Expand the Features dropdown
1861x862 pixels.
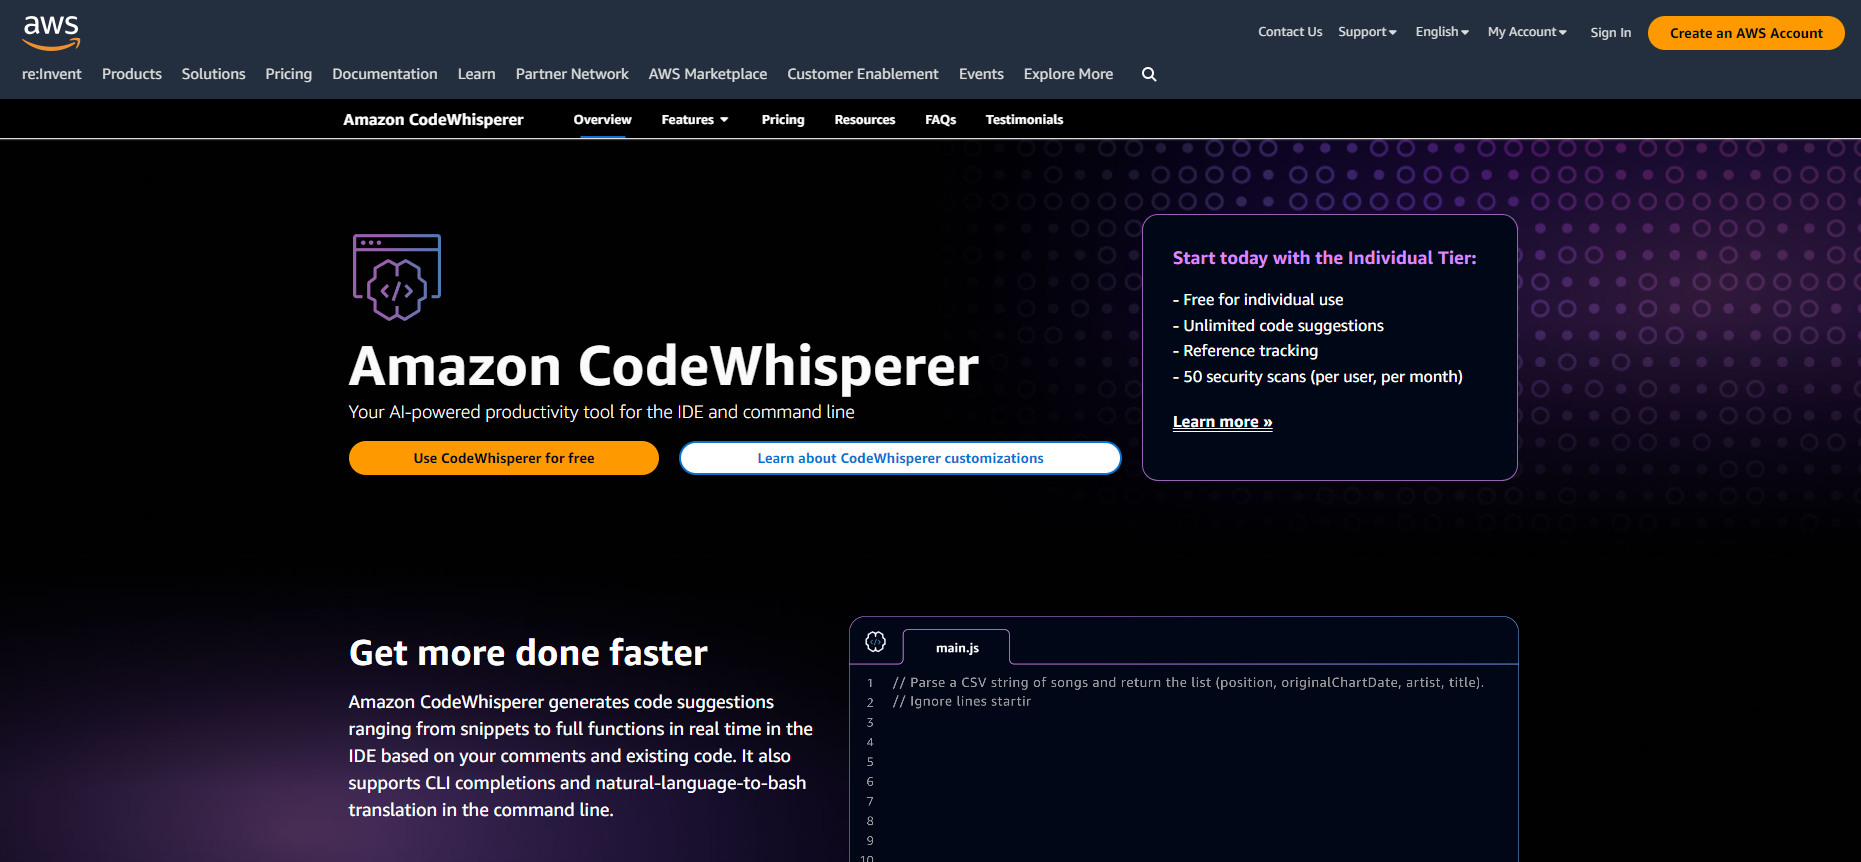(x=695, y=119)
